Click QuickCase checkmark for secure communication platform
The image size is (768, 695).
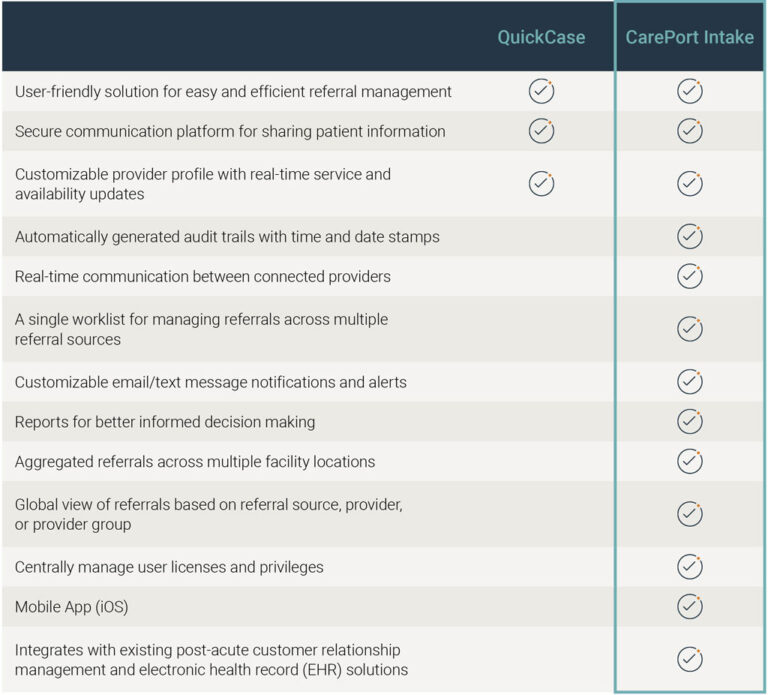541,131
